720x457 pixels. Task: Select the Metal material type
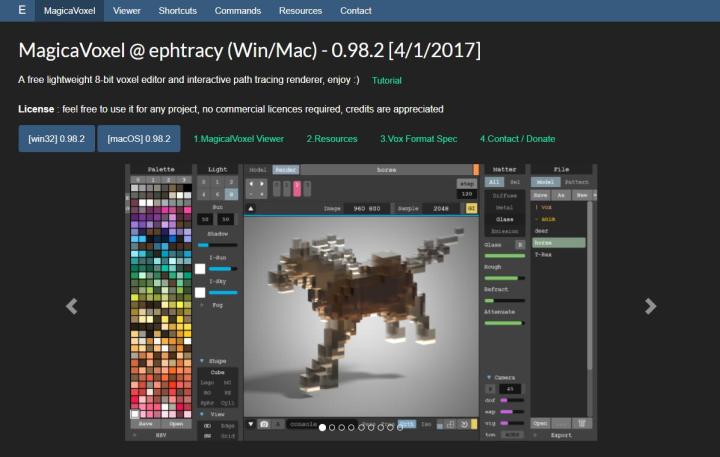505,208
